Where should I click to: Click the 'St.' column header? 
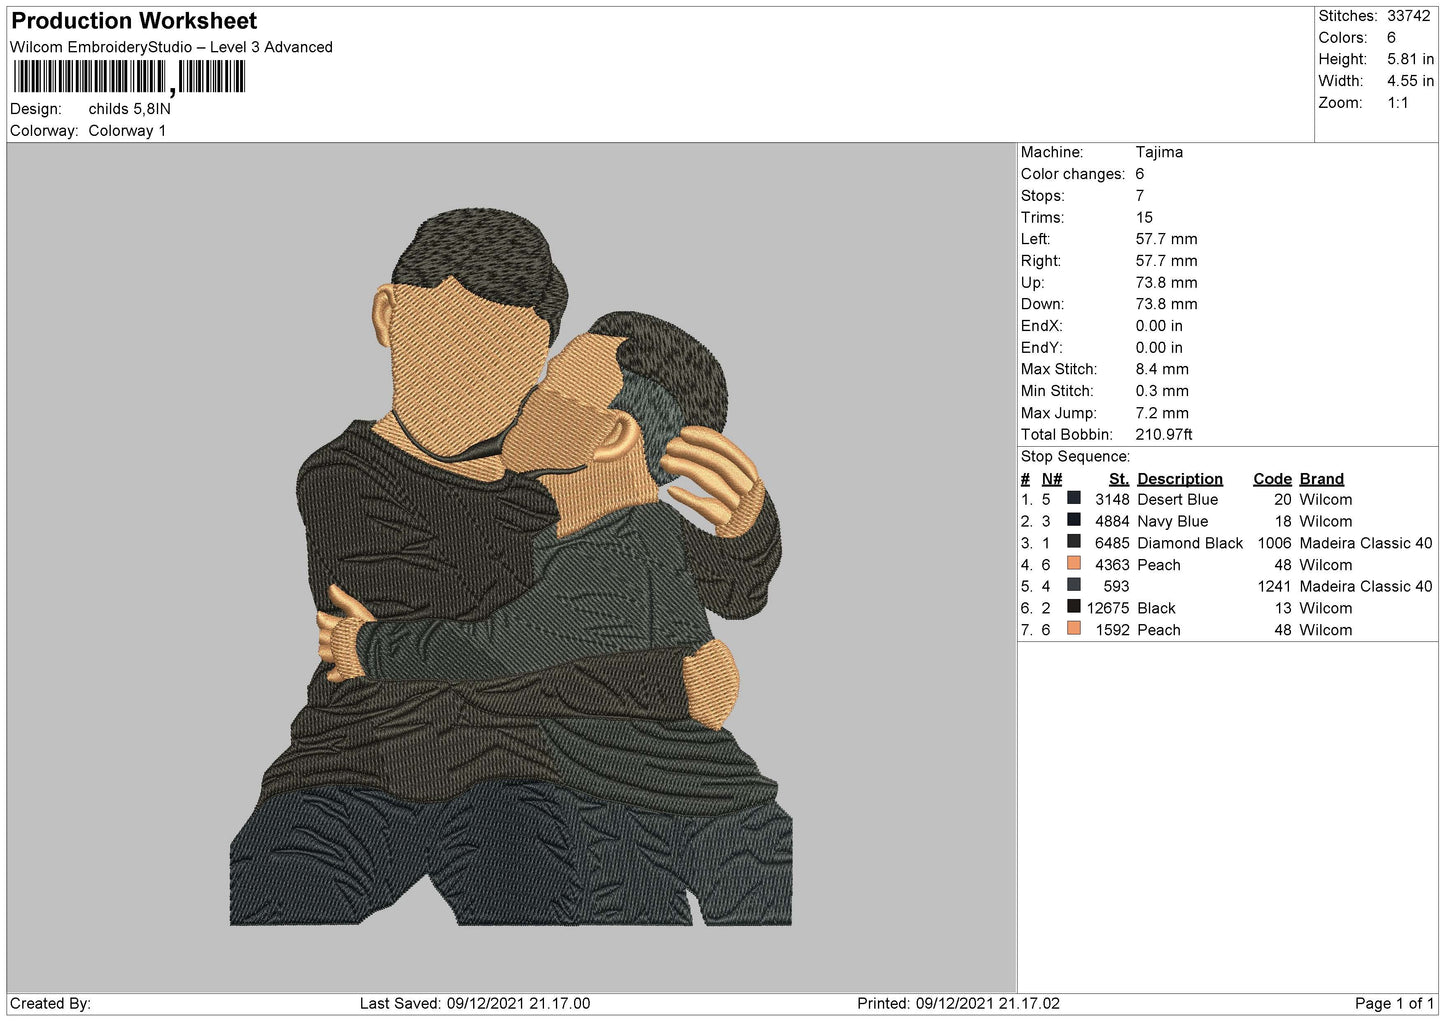tap(1119, 479)
